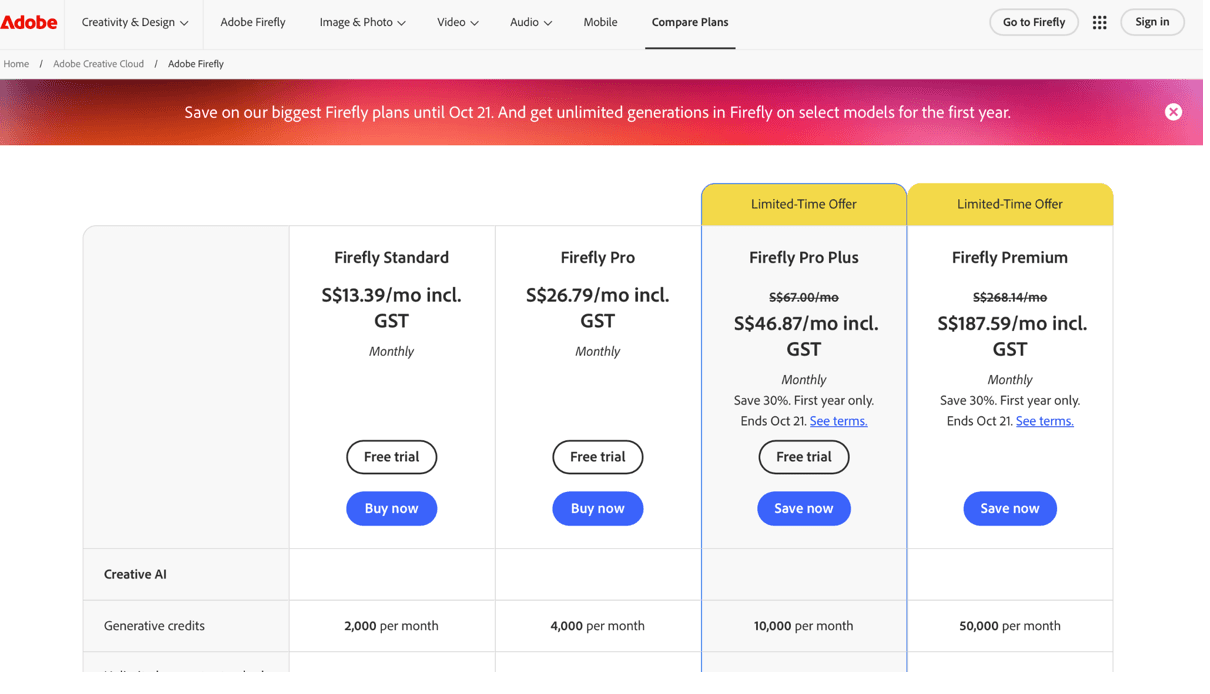Click the Sign in button

[1152, 22]
